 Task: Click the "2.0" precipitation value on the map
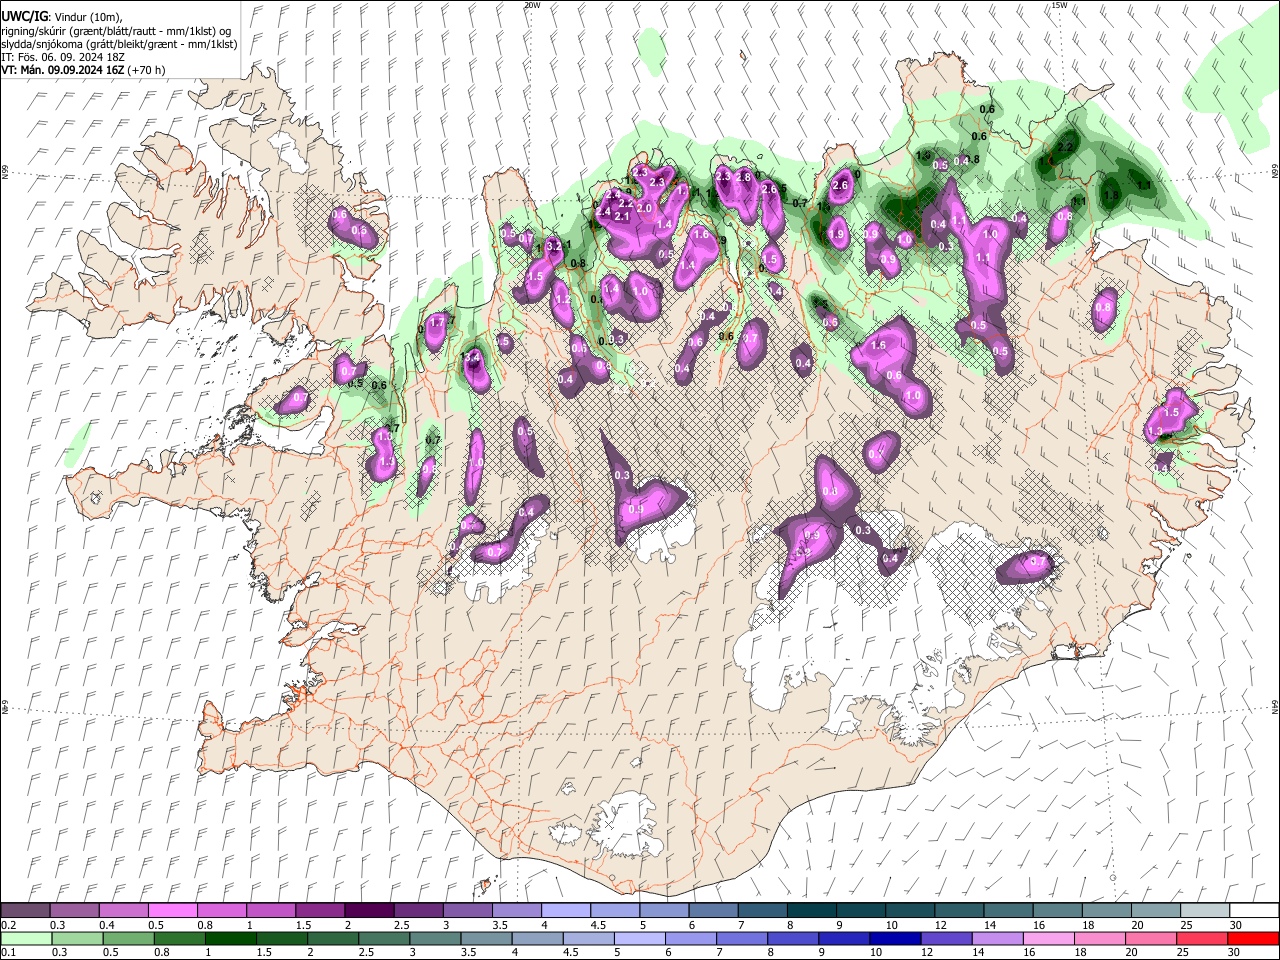pos(644,208)
